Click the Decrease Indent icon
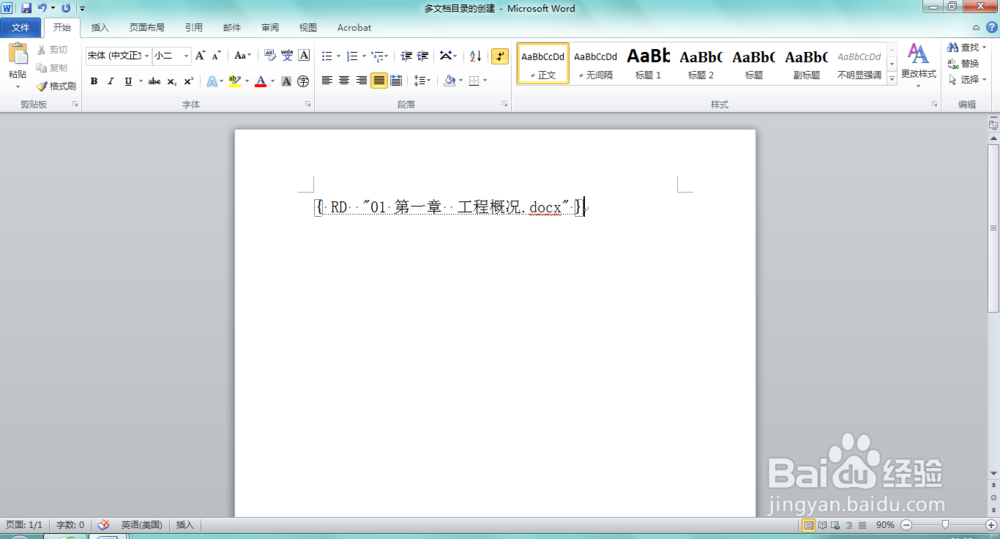The image size is (1000, 539). click(406, 56)
